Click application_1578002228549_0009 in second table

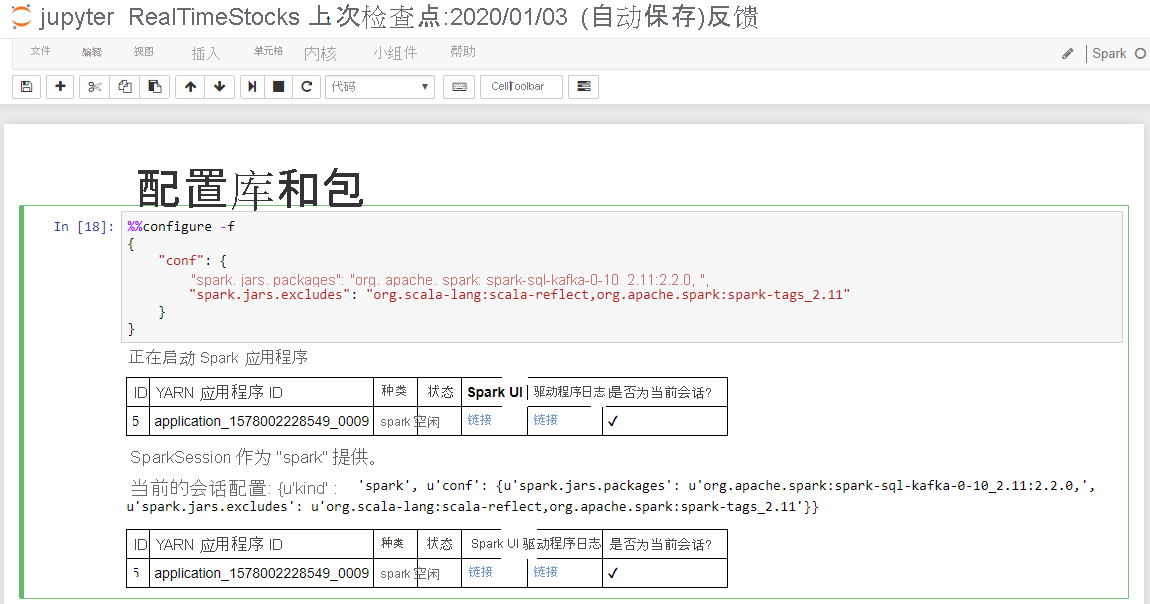pos(261,573)
